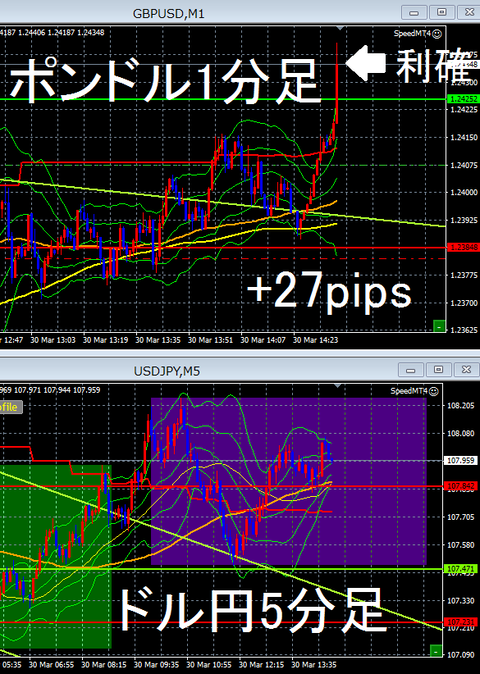The height and width of the screenshot is (674, 480).
Task: Click the 30 Mar 08:15 time label
Action: point(104,665)
